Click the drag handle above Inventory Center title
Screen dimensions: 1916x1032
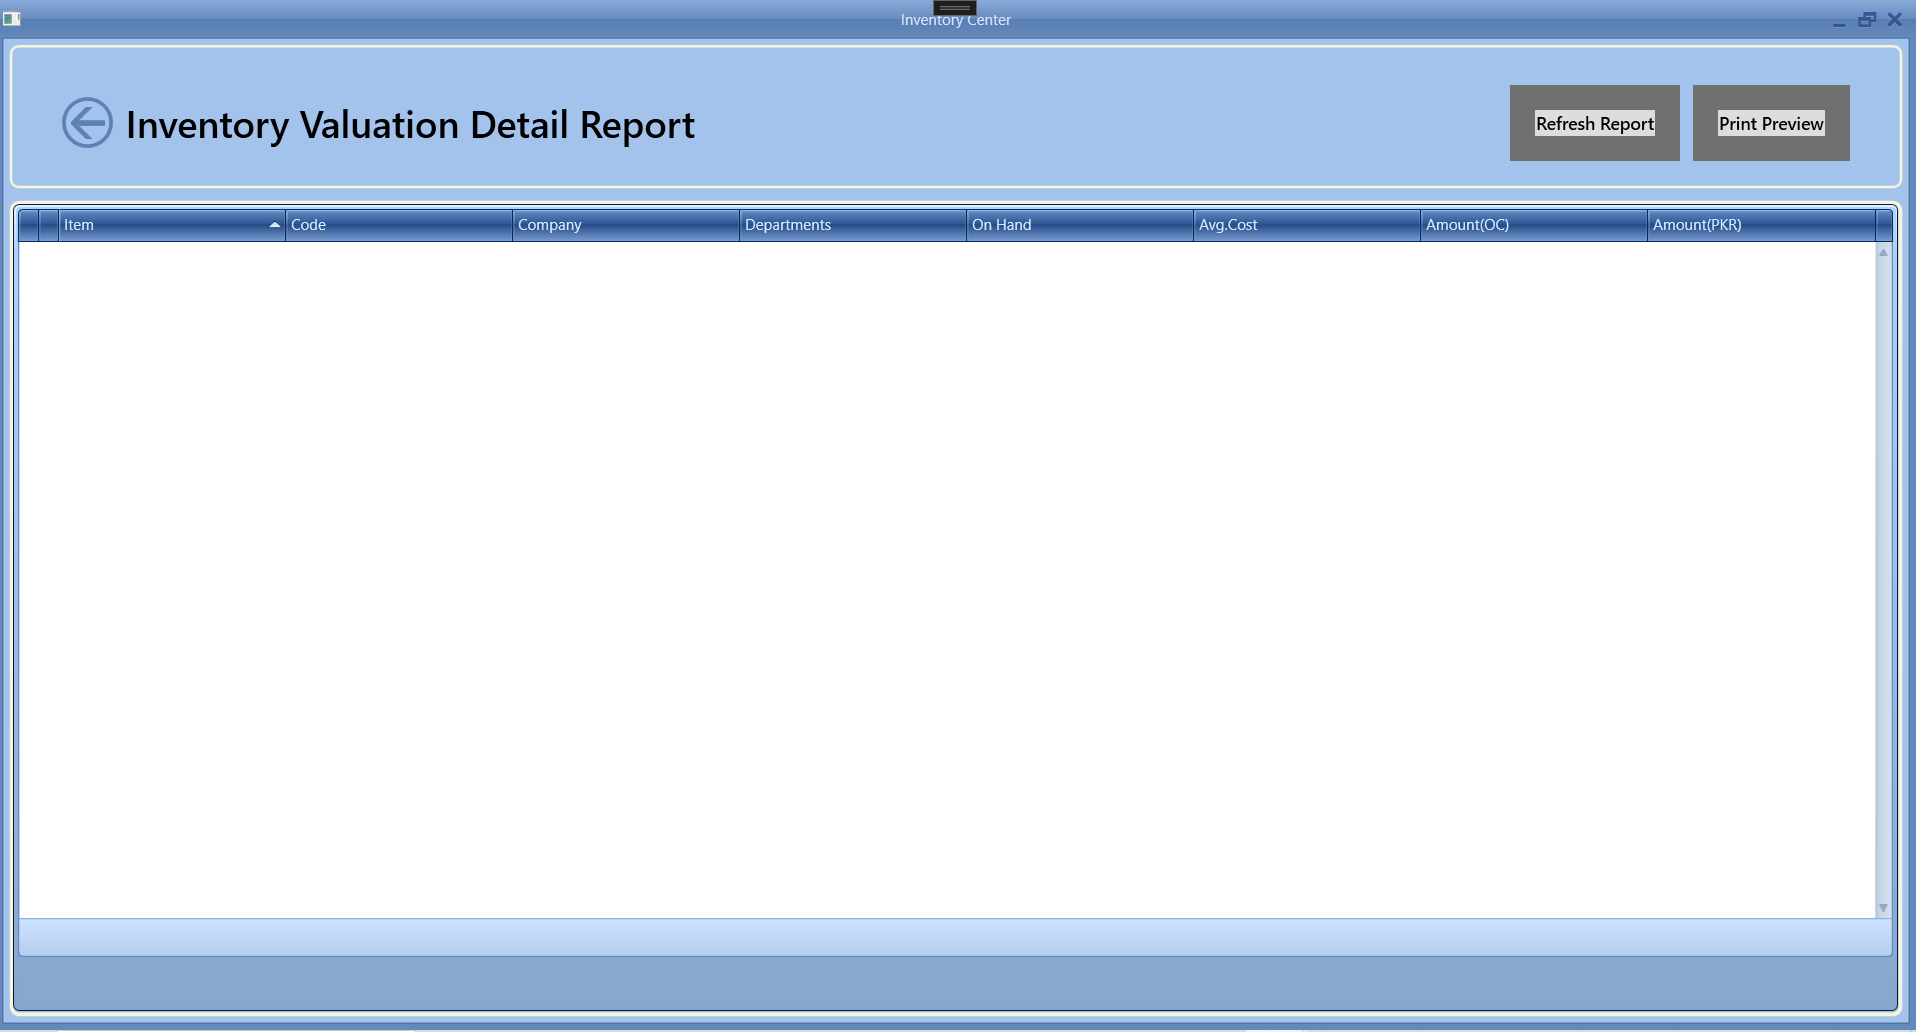(955, 7)
